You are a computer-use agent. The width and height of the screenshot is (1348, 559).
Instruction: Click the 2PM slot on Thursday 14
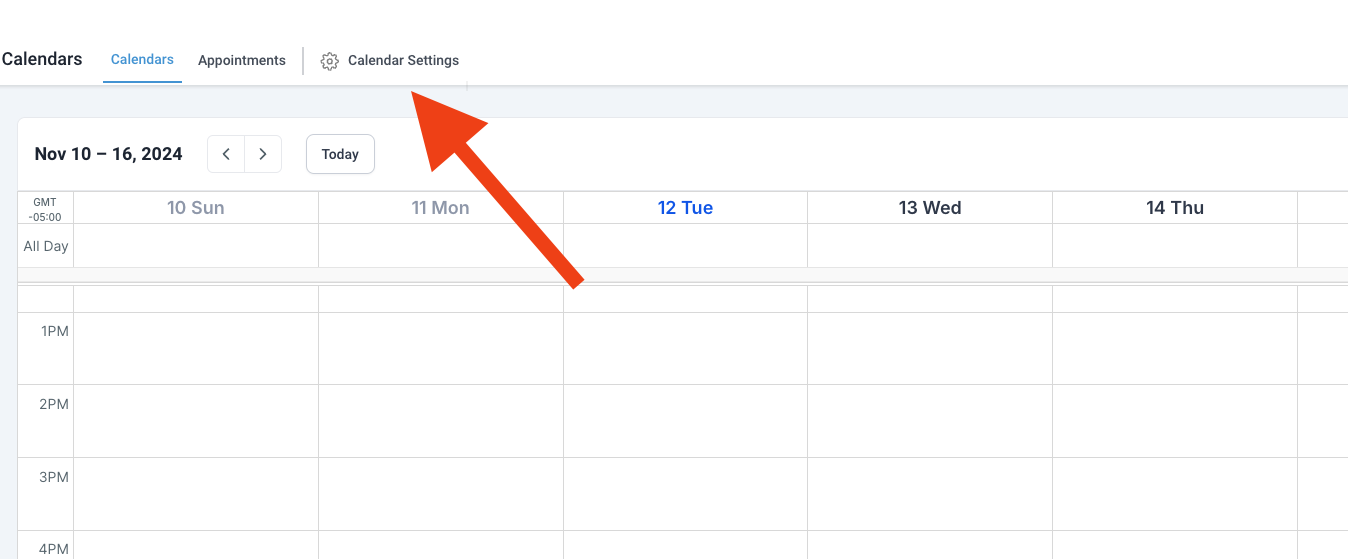(x=1175, y=421)
